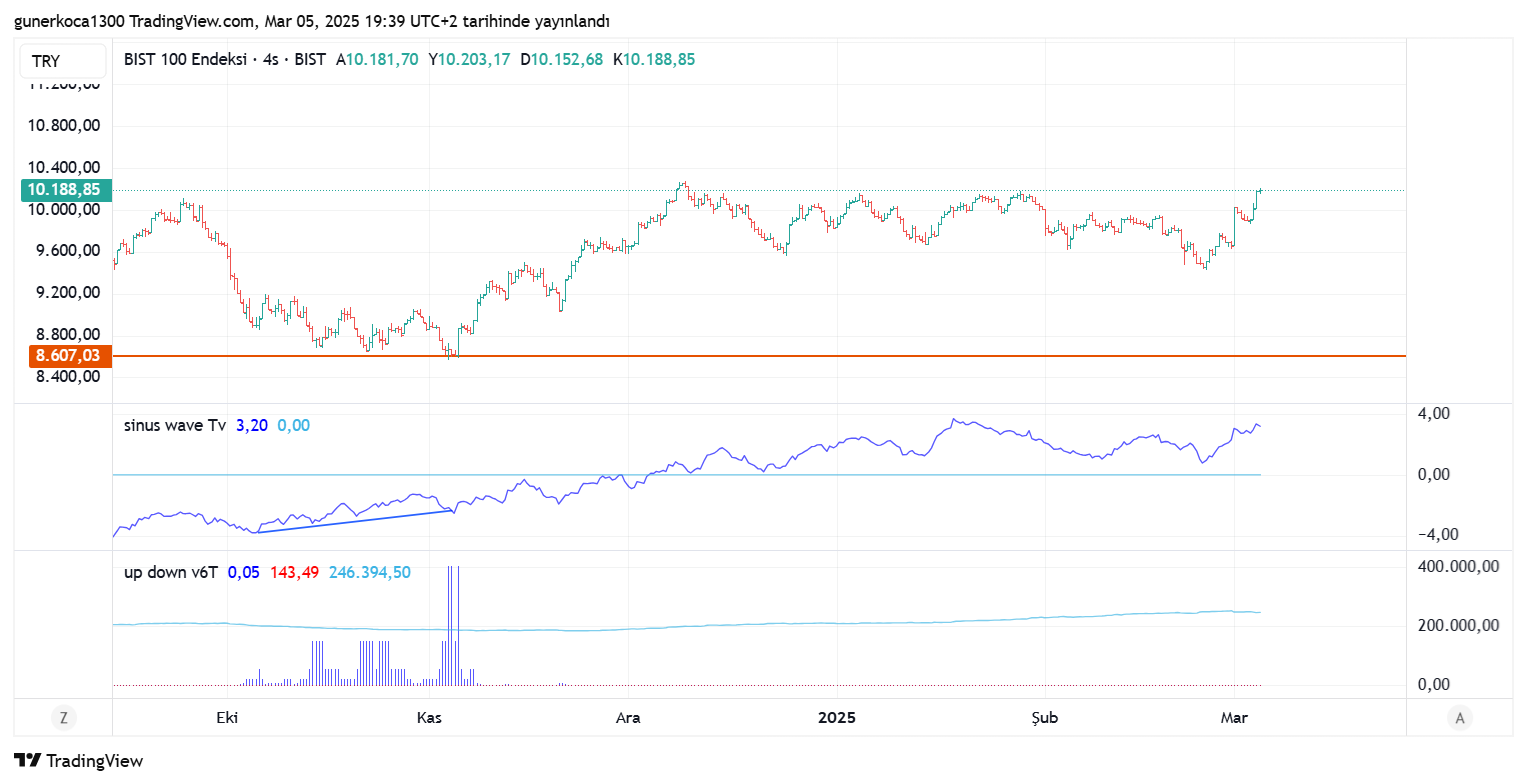Select the up down v6T indicator label
Image resolution: width=1527 pixels, height=784 pixels.
click(x=171, y=572)
